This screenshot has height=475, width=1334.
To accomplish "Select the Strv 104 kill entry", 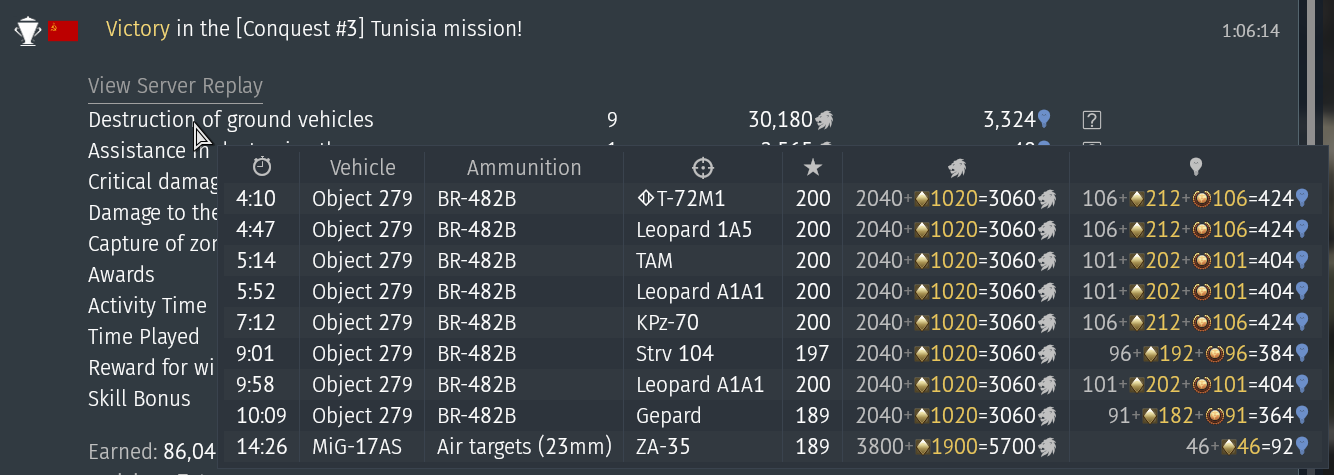I will pos(772,354).
